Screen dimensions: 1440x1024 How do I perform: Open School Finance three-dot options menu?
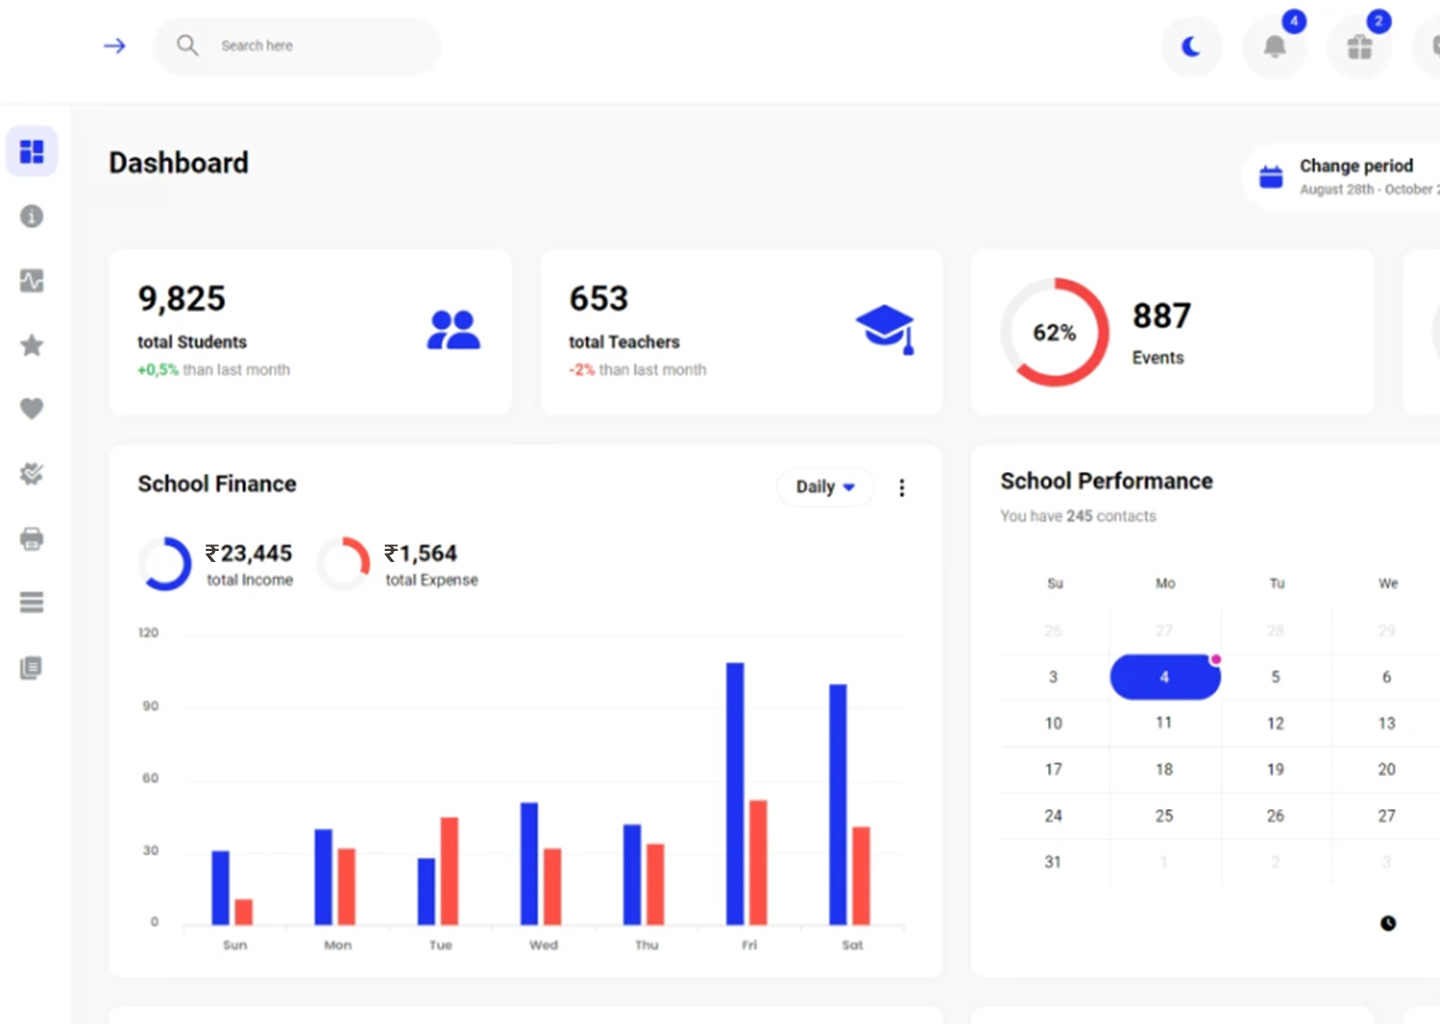(902, 487)
